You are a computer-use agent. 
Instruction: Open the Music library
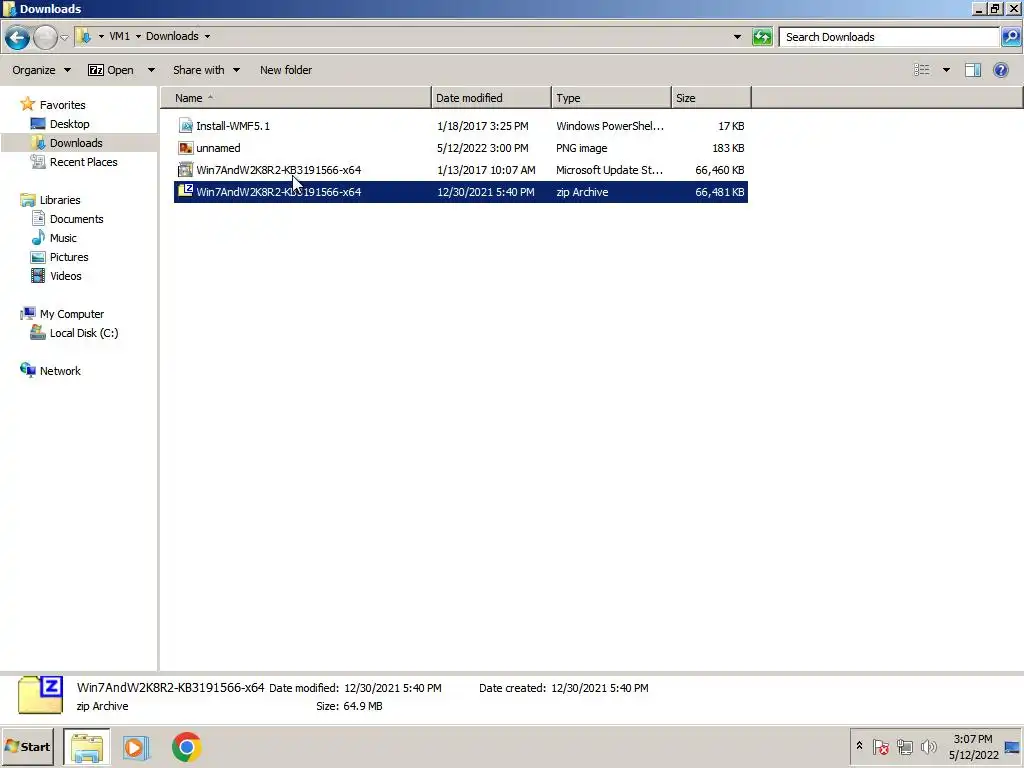click(63, 238)
